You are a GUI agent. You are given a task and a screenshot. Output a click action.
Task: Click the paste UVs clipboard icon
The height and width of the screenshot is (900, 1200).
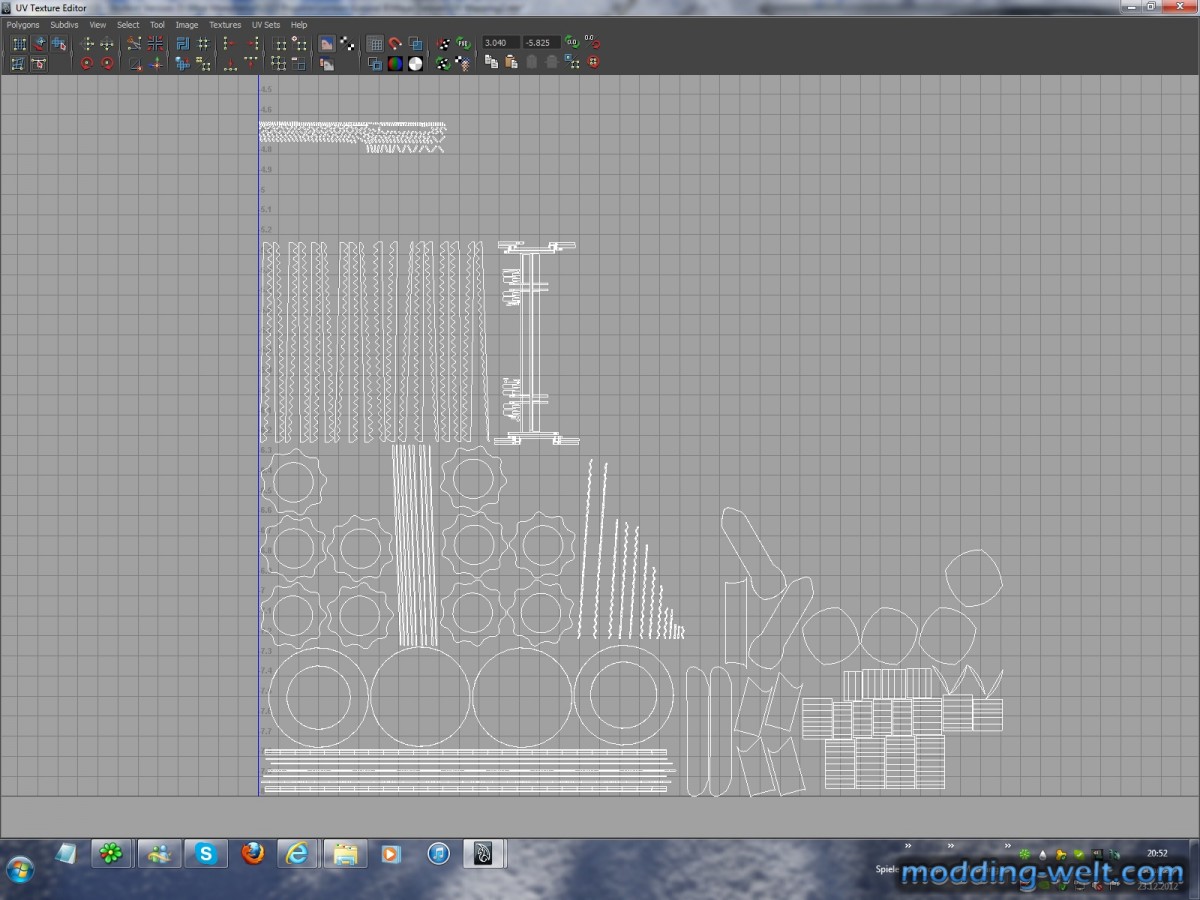click(511, 62)
